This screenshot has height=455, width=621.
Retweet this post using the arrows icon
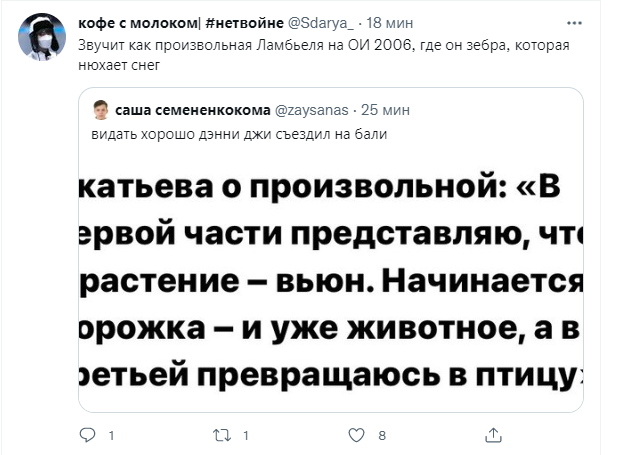[223, 435]
